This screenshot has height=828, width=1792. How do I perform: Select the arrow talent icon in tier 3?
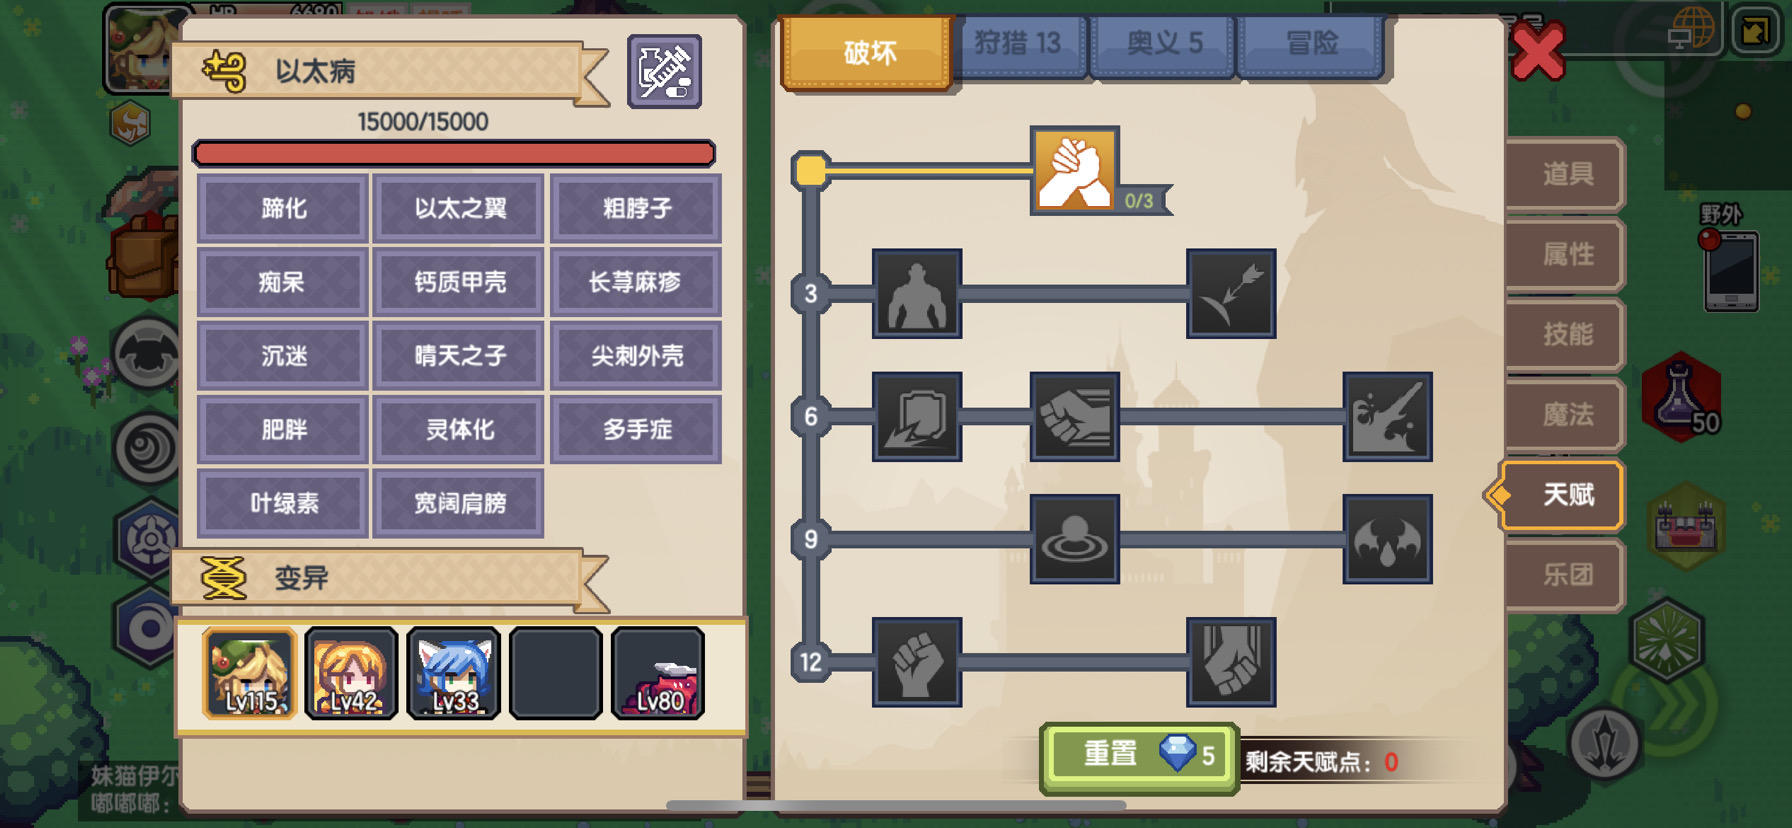tap(1231, 294)
